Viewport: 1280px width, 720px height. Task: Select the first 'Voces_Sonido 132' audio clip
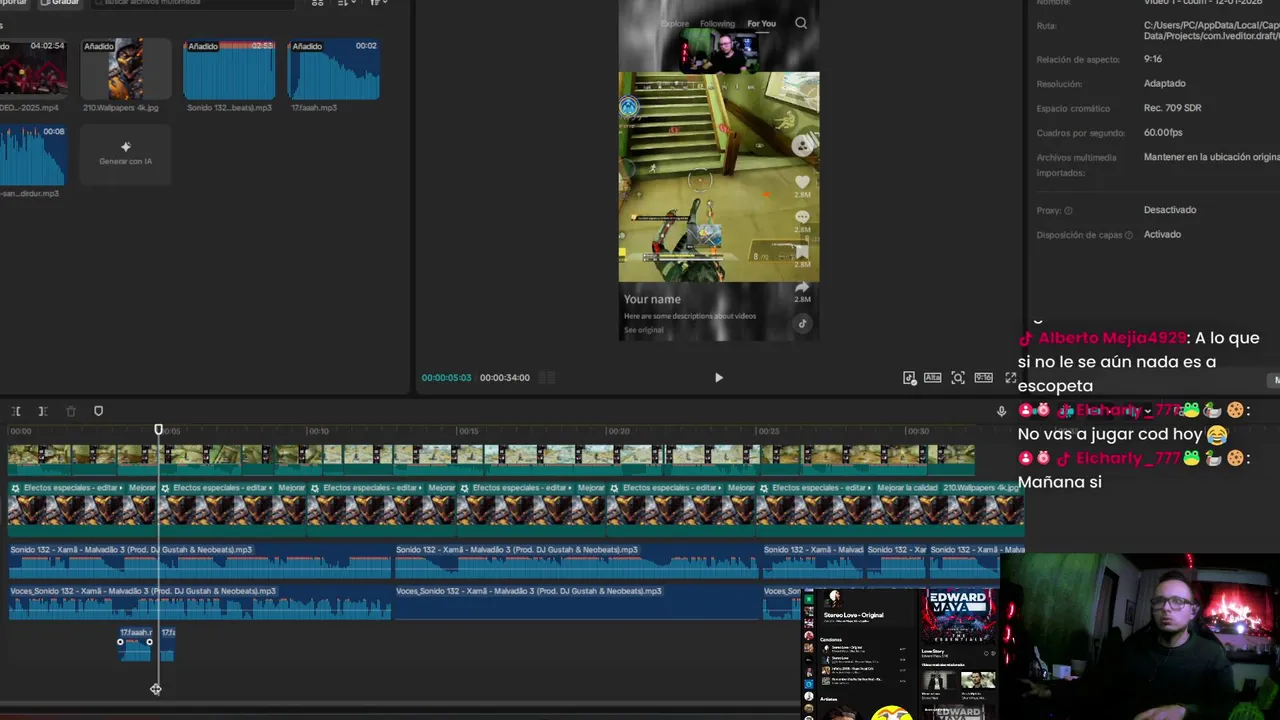[200, 603]
